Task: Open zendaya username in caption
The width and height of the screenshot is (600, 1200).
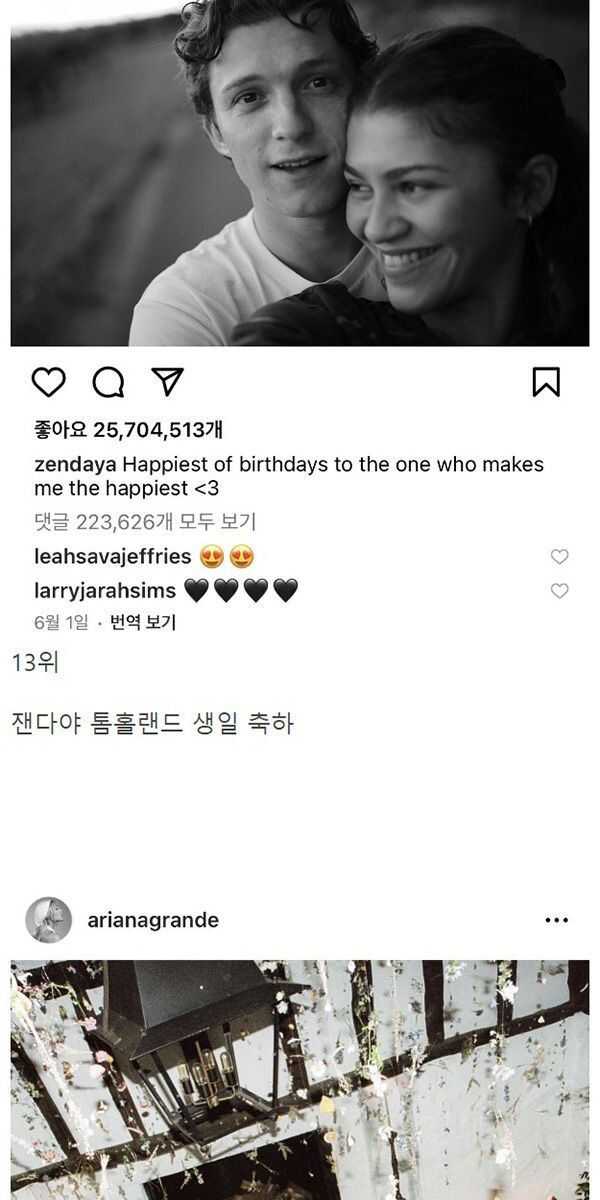Action: coord(76,465)
